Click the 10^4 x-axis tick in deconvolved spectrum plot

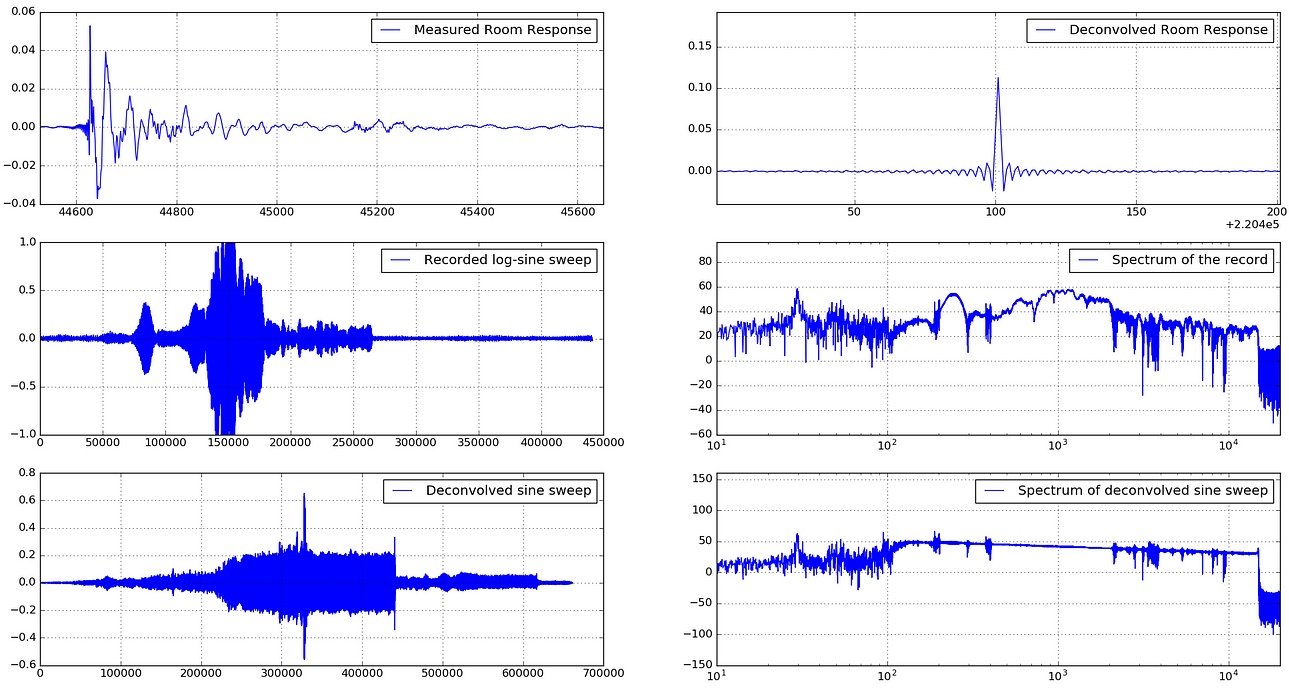pos(1227,675)
